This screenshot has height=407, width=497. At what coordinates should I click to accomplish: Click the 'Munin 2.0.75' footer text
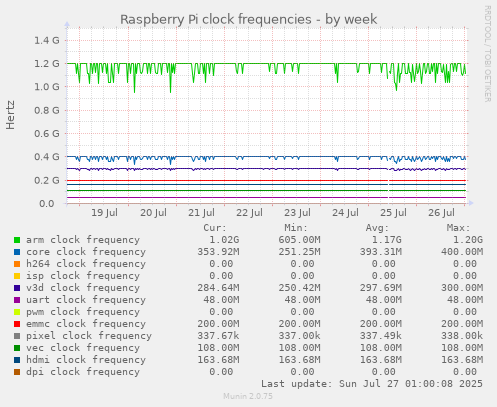coord(248,396)
